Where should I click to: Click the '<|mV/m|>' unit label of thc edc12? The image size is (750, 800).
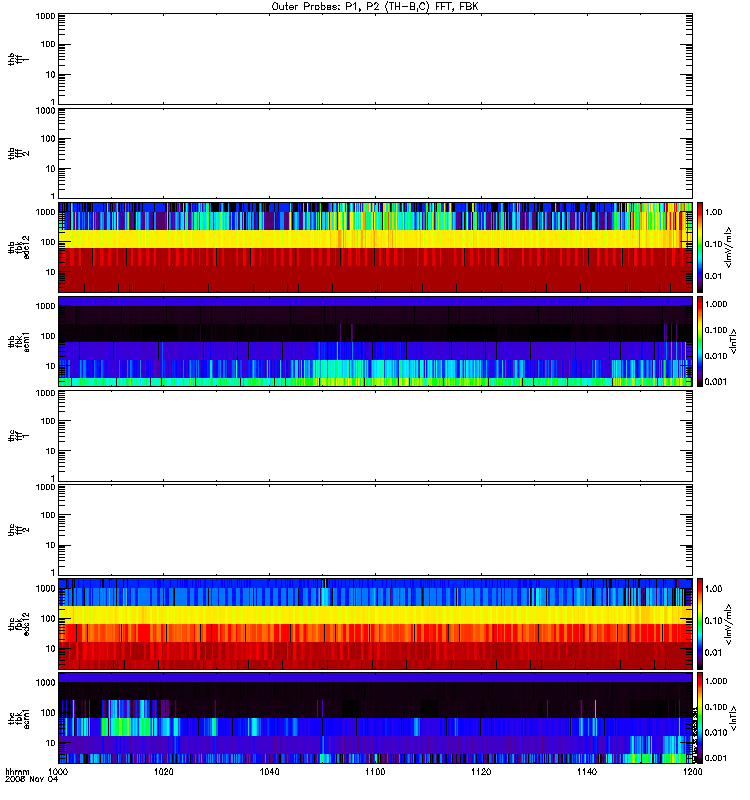tap(728, 623)
